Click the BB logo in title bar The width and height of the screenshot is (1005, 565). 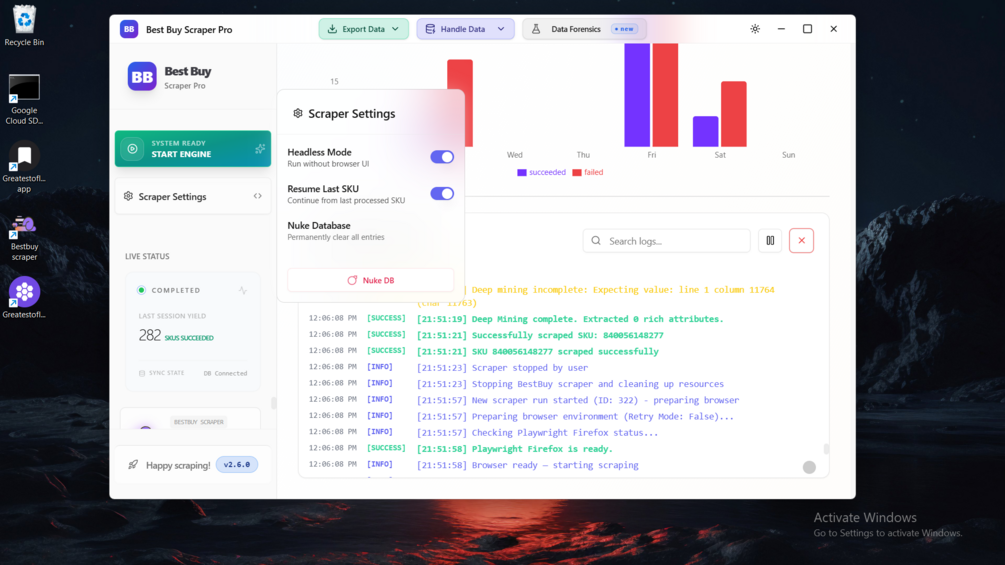coord(129,29)
